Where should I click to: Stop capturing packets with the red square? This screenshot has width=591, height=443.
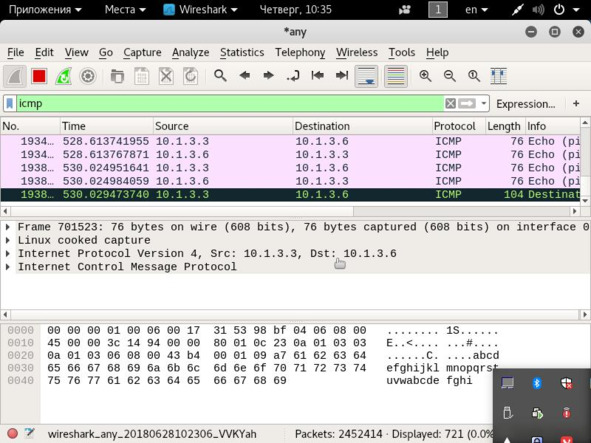pos(39,76)
